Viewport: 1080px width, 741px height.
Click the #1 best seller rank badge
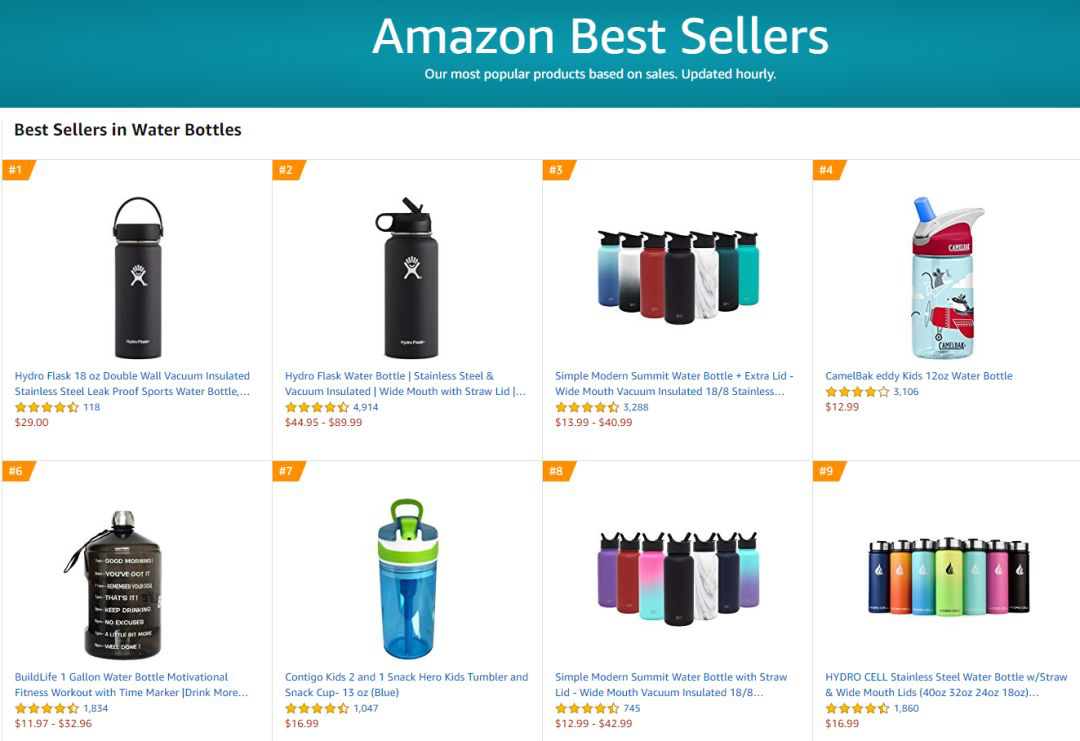click(x=17, y=170)
